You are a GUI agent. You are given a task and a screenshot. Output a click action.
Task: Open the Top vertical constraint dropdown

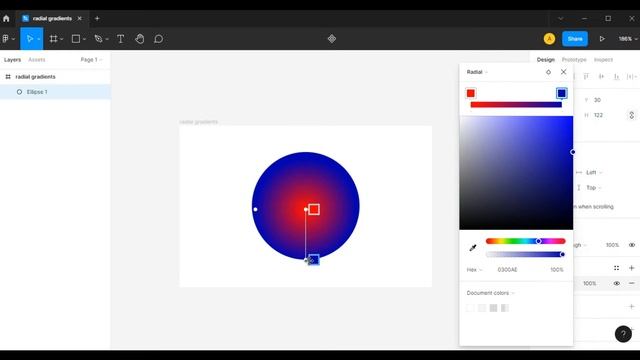coord(594,188)
